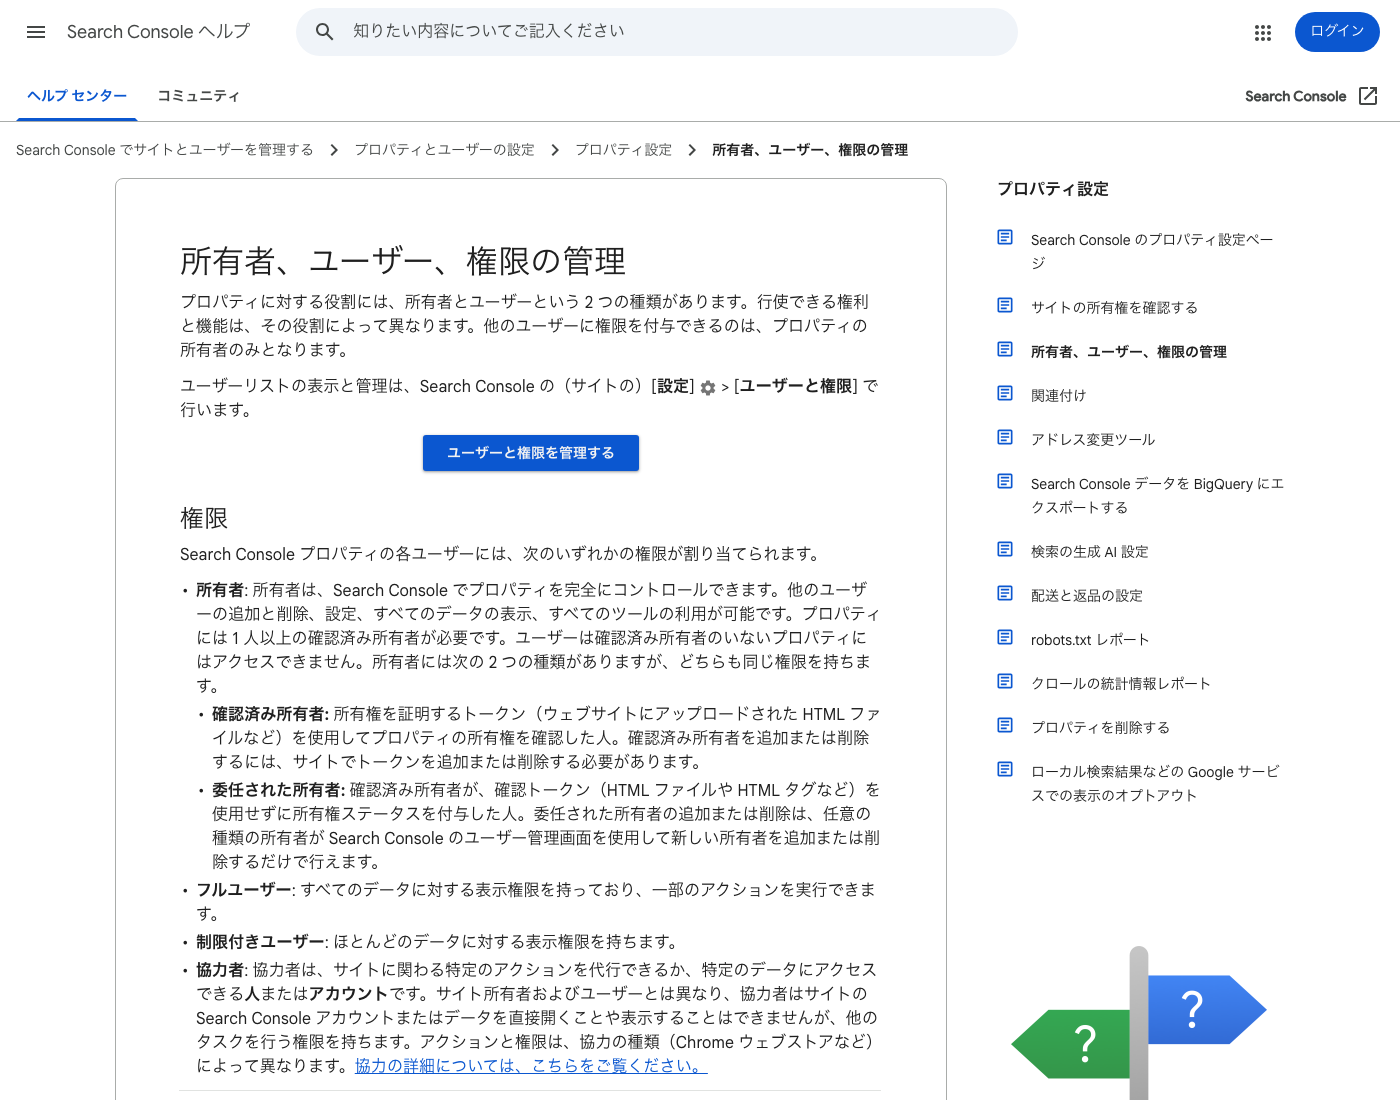Click the bold 確認済み所有者 term
The image size is (1400, 1100).
[x=270, y=714]
